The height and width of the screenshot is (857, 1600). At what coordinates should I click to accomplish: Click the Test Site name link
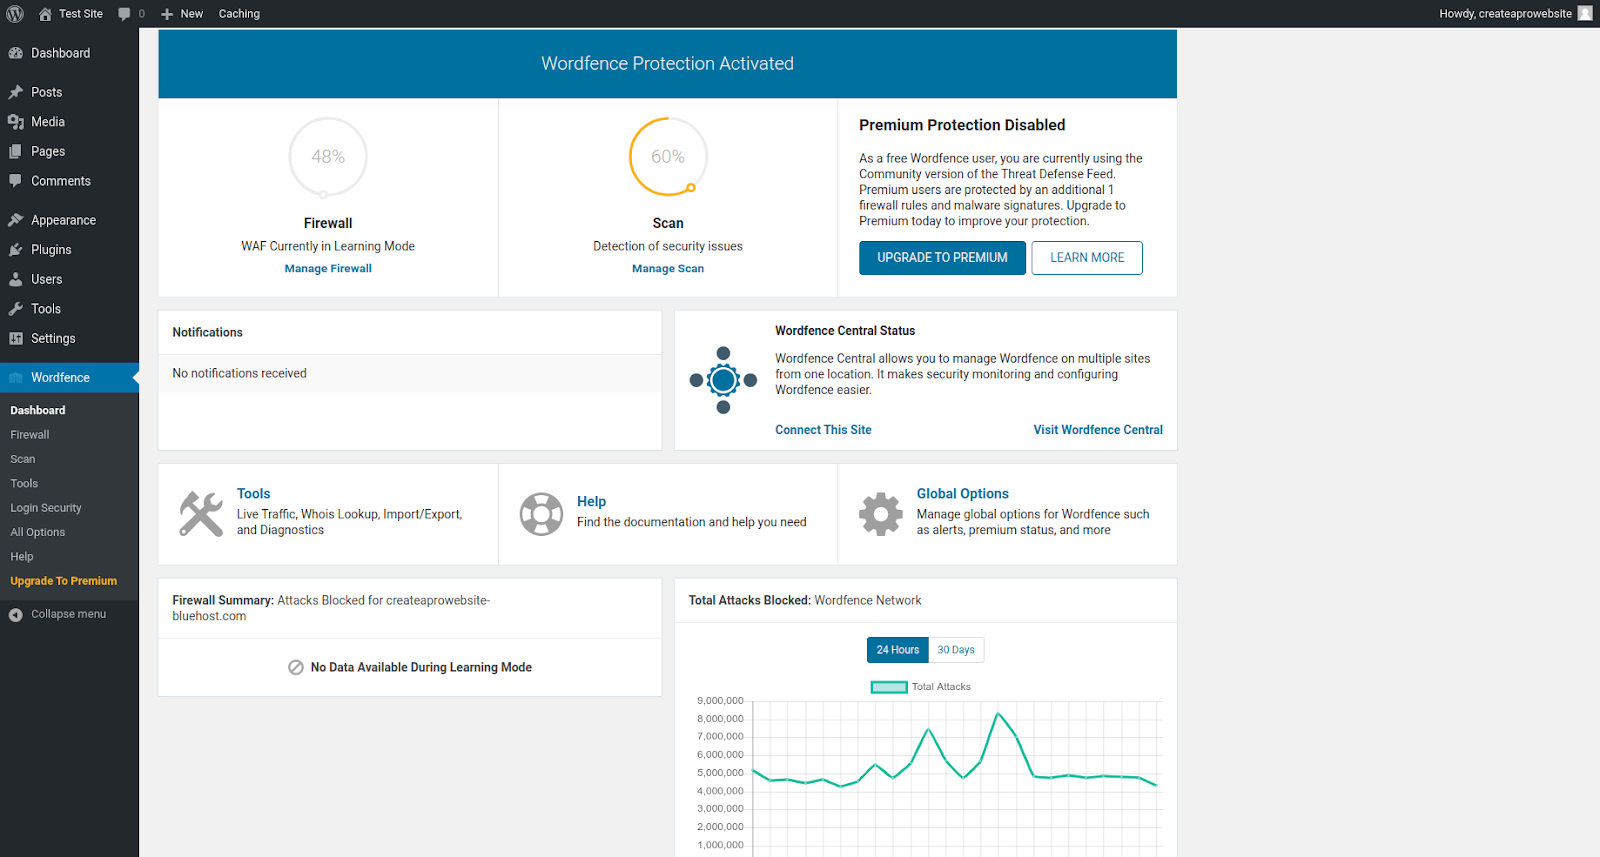click(81, 14)
